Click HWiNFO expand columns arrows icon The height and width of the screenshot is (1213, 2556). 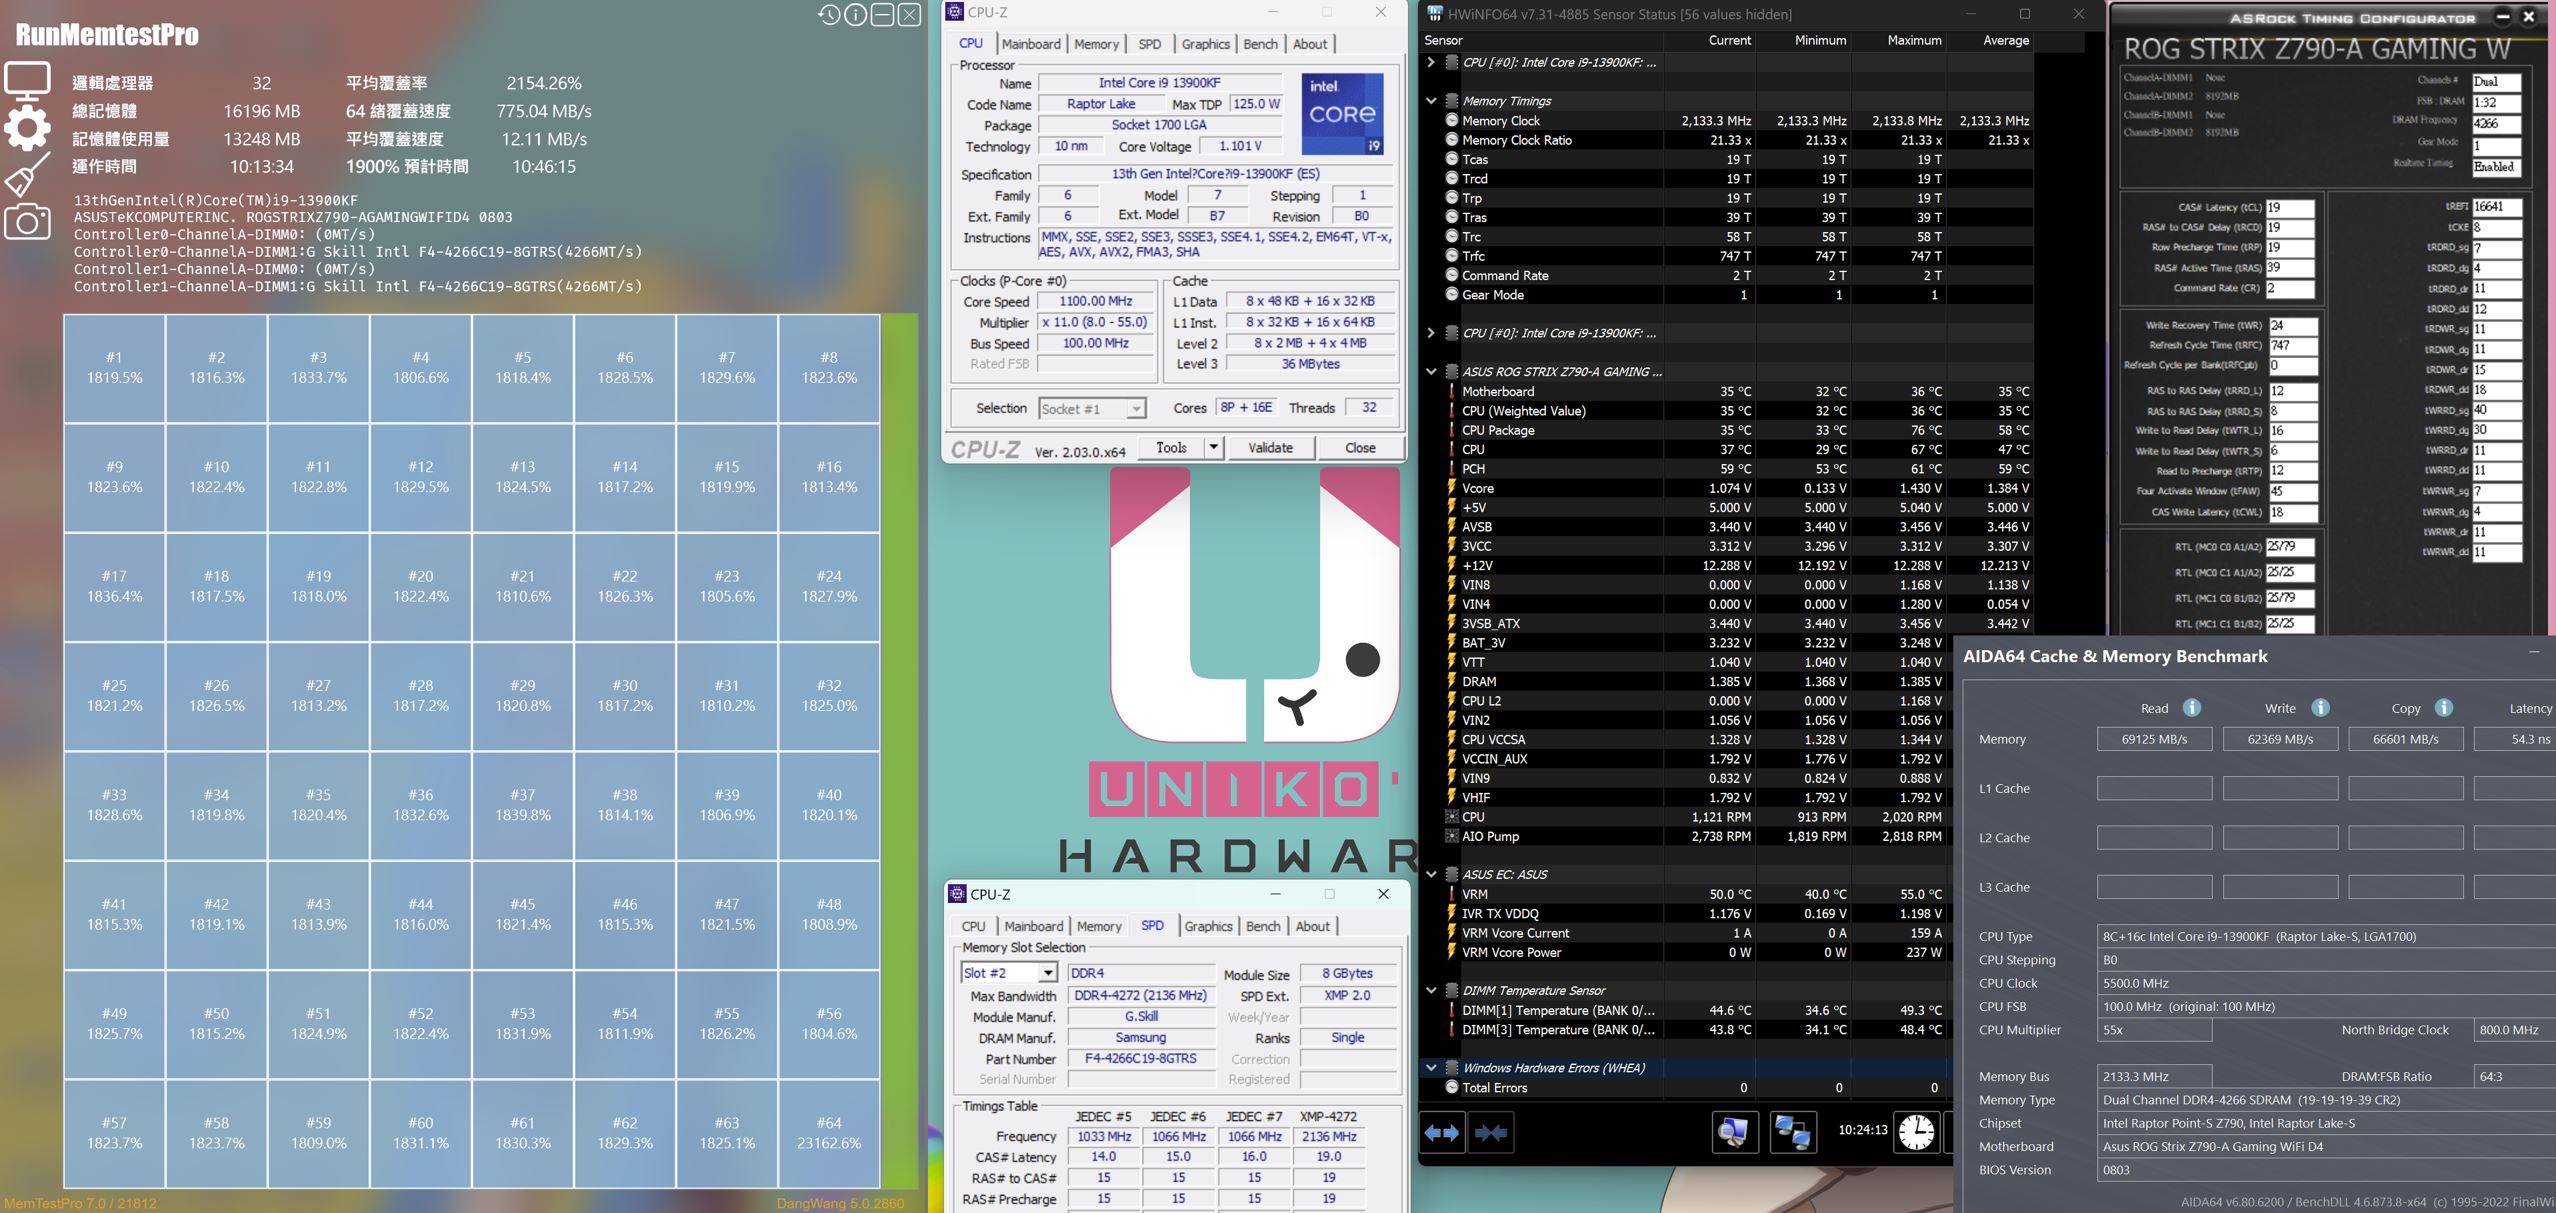click(1442, 1132)
